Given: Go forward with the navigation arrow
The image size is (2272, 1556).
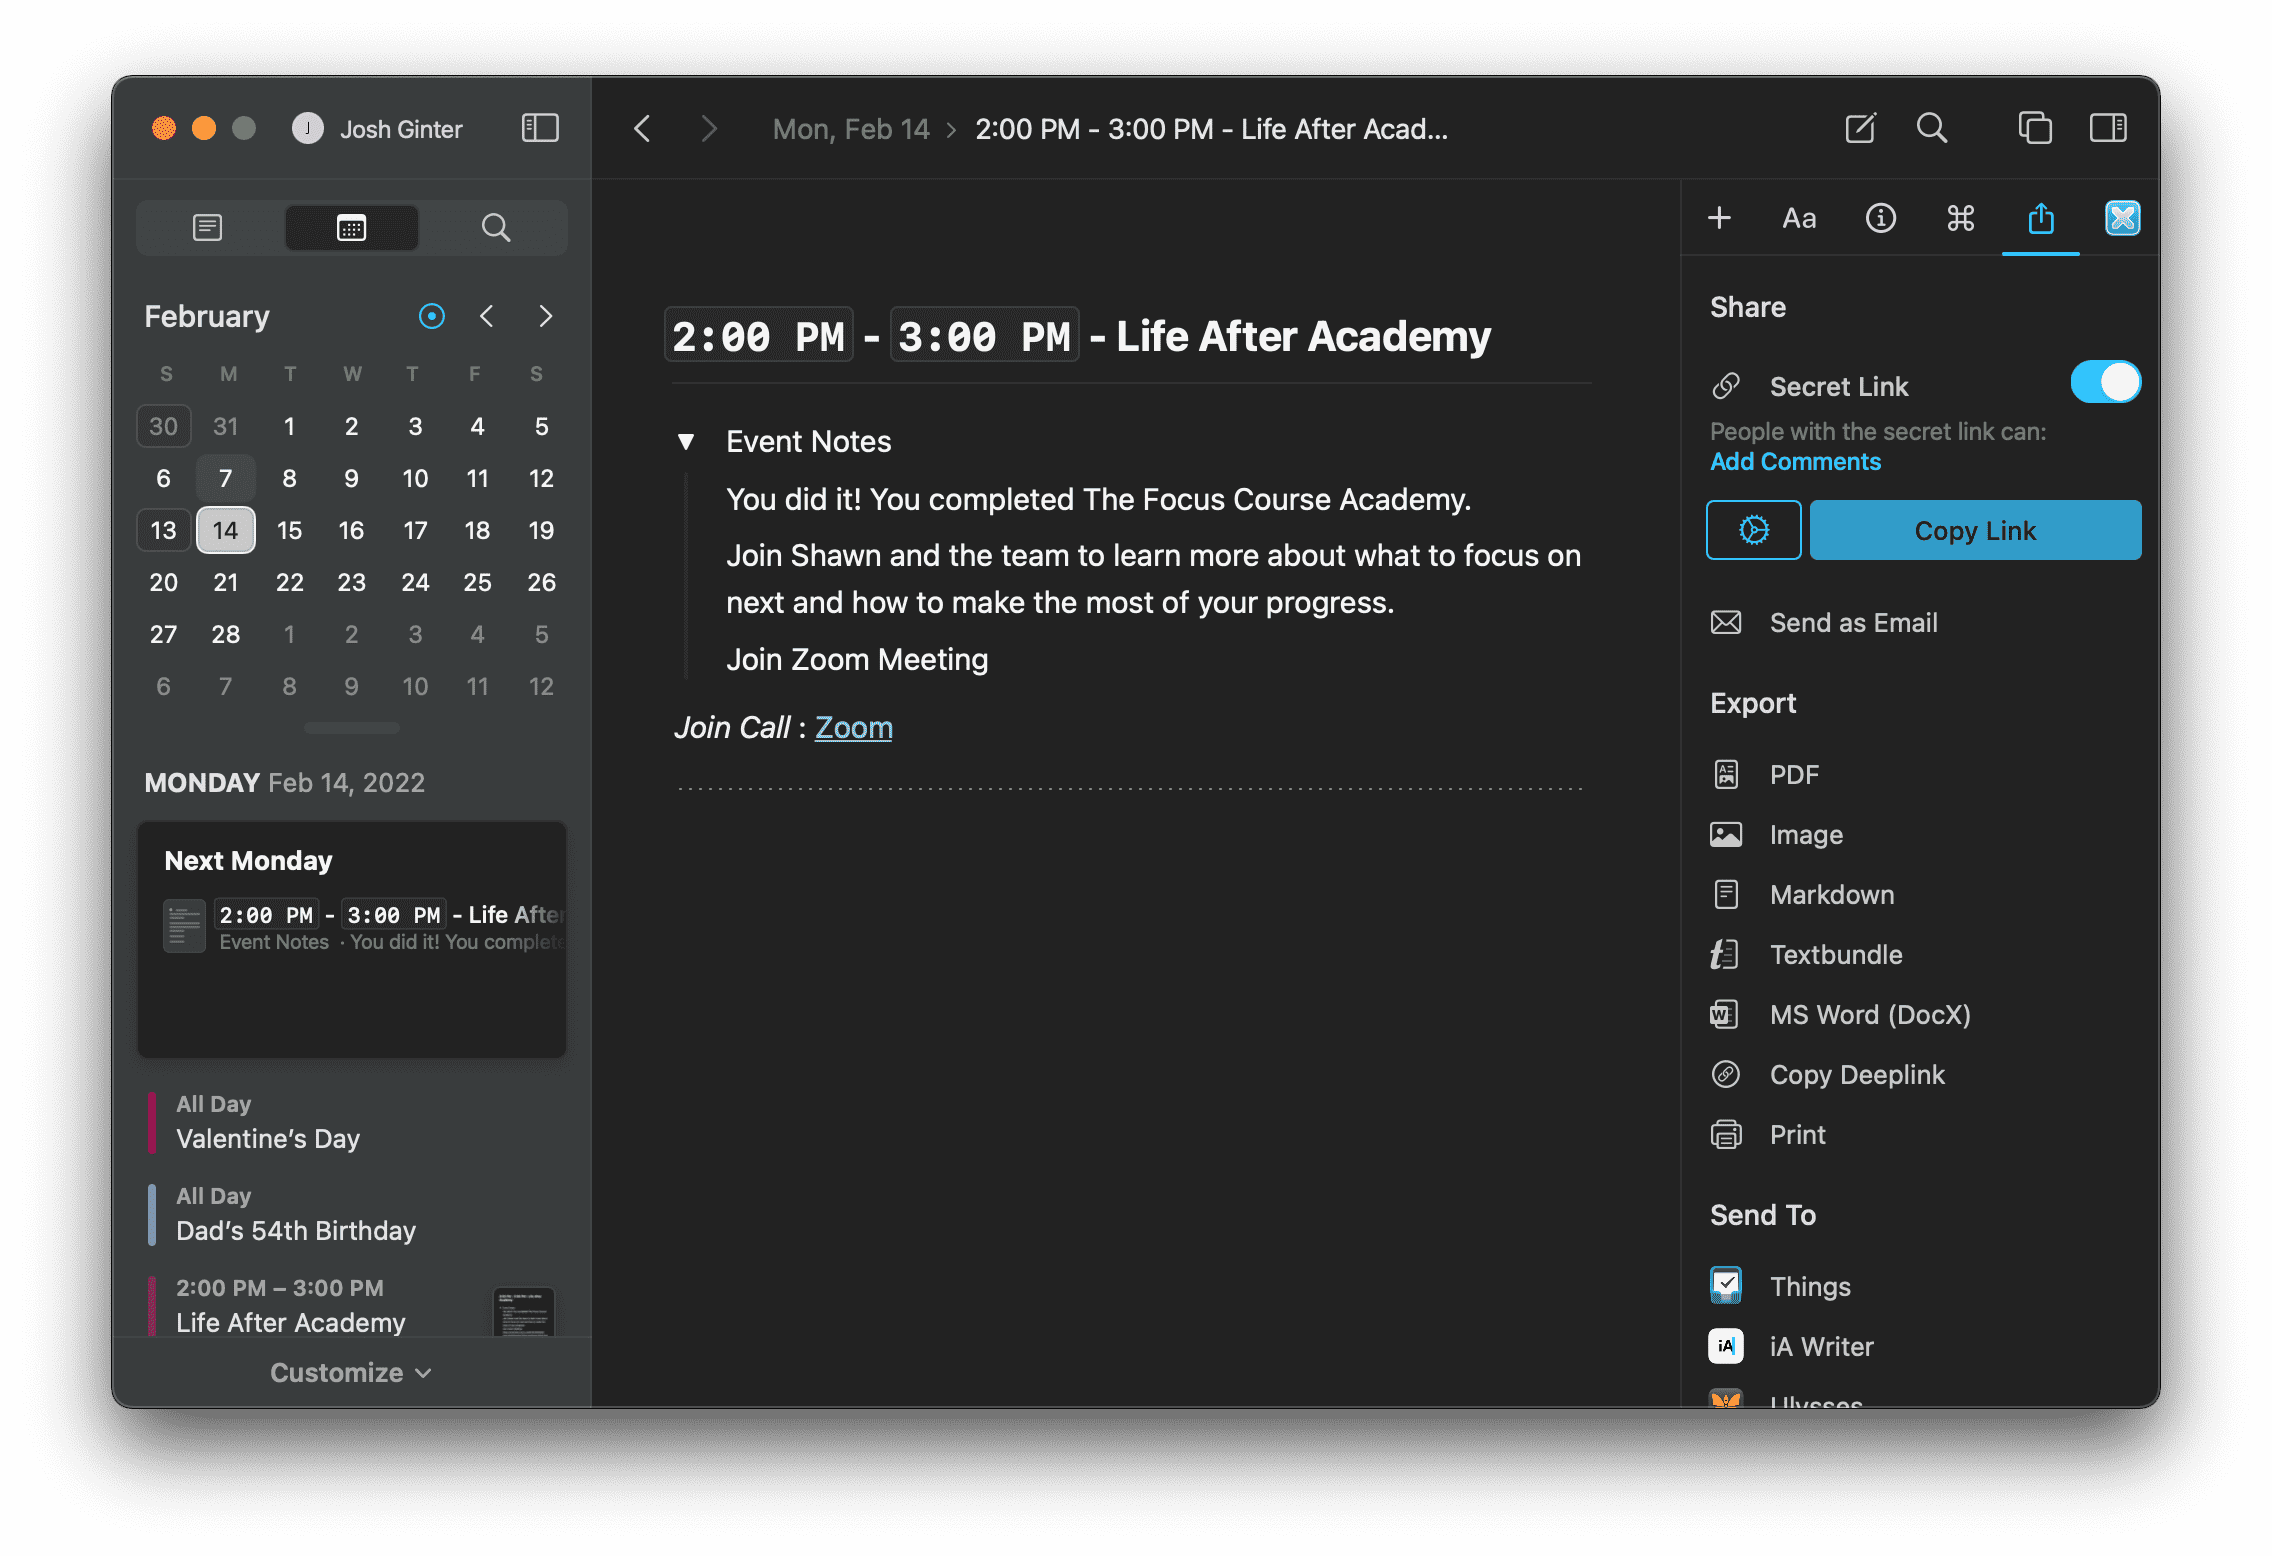Looking at the screenshot, I should [709, 128].
